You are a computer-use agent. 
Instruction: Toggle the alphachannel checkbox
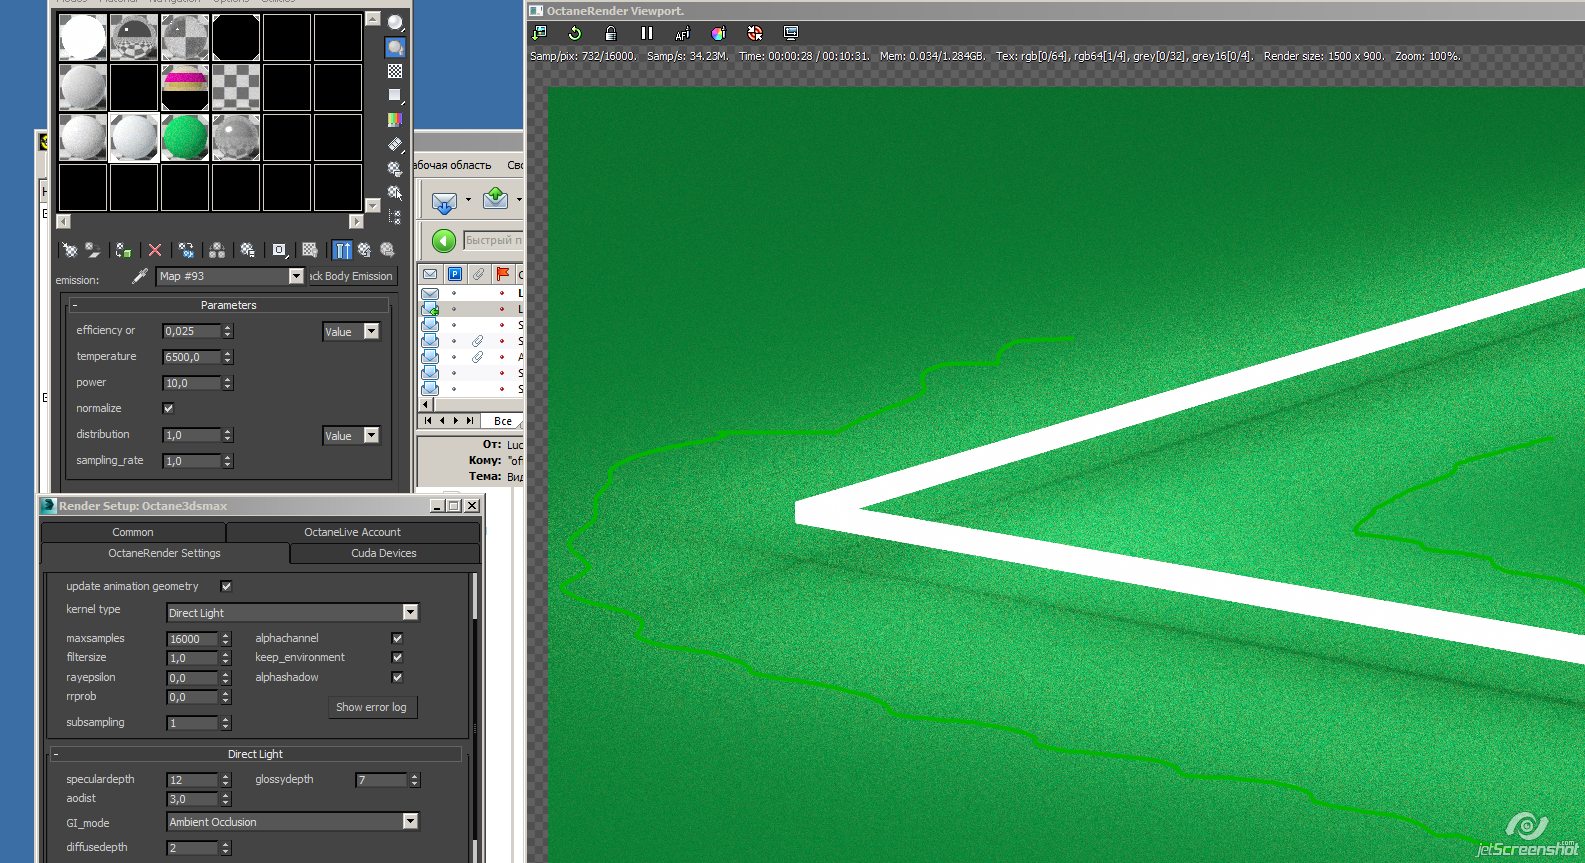pos(397,638)
